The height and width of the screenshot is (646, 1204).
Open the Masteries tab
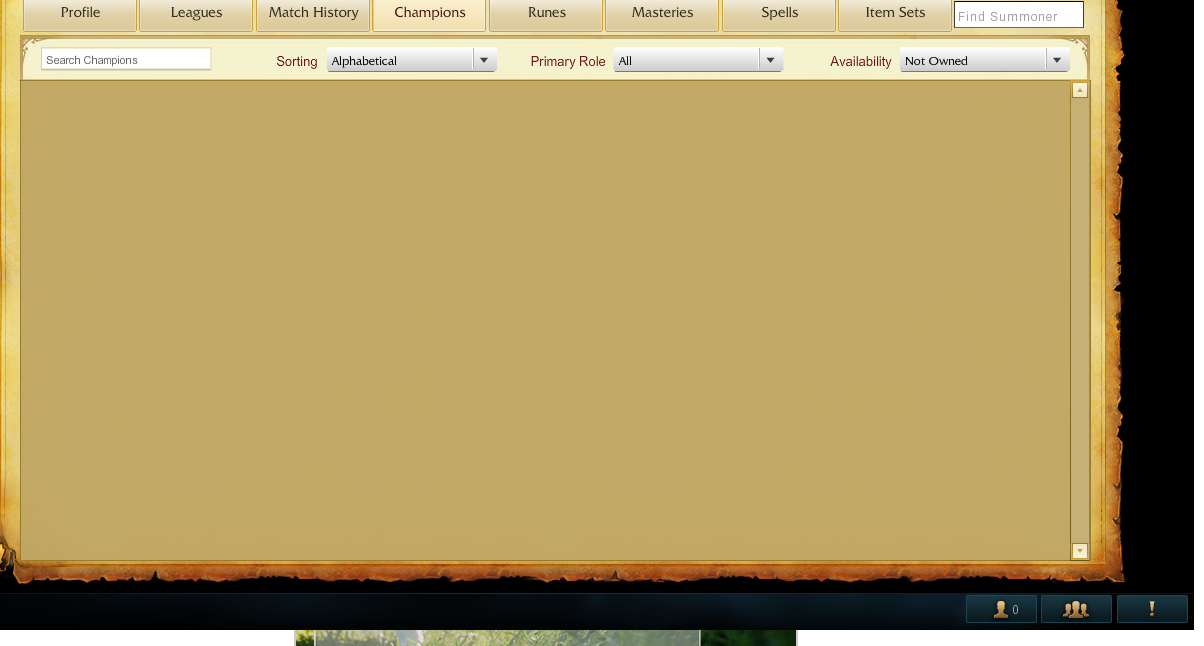(x=662, y=14)
